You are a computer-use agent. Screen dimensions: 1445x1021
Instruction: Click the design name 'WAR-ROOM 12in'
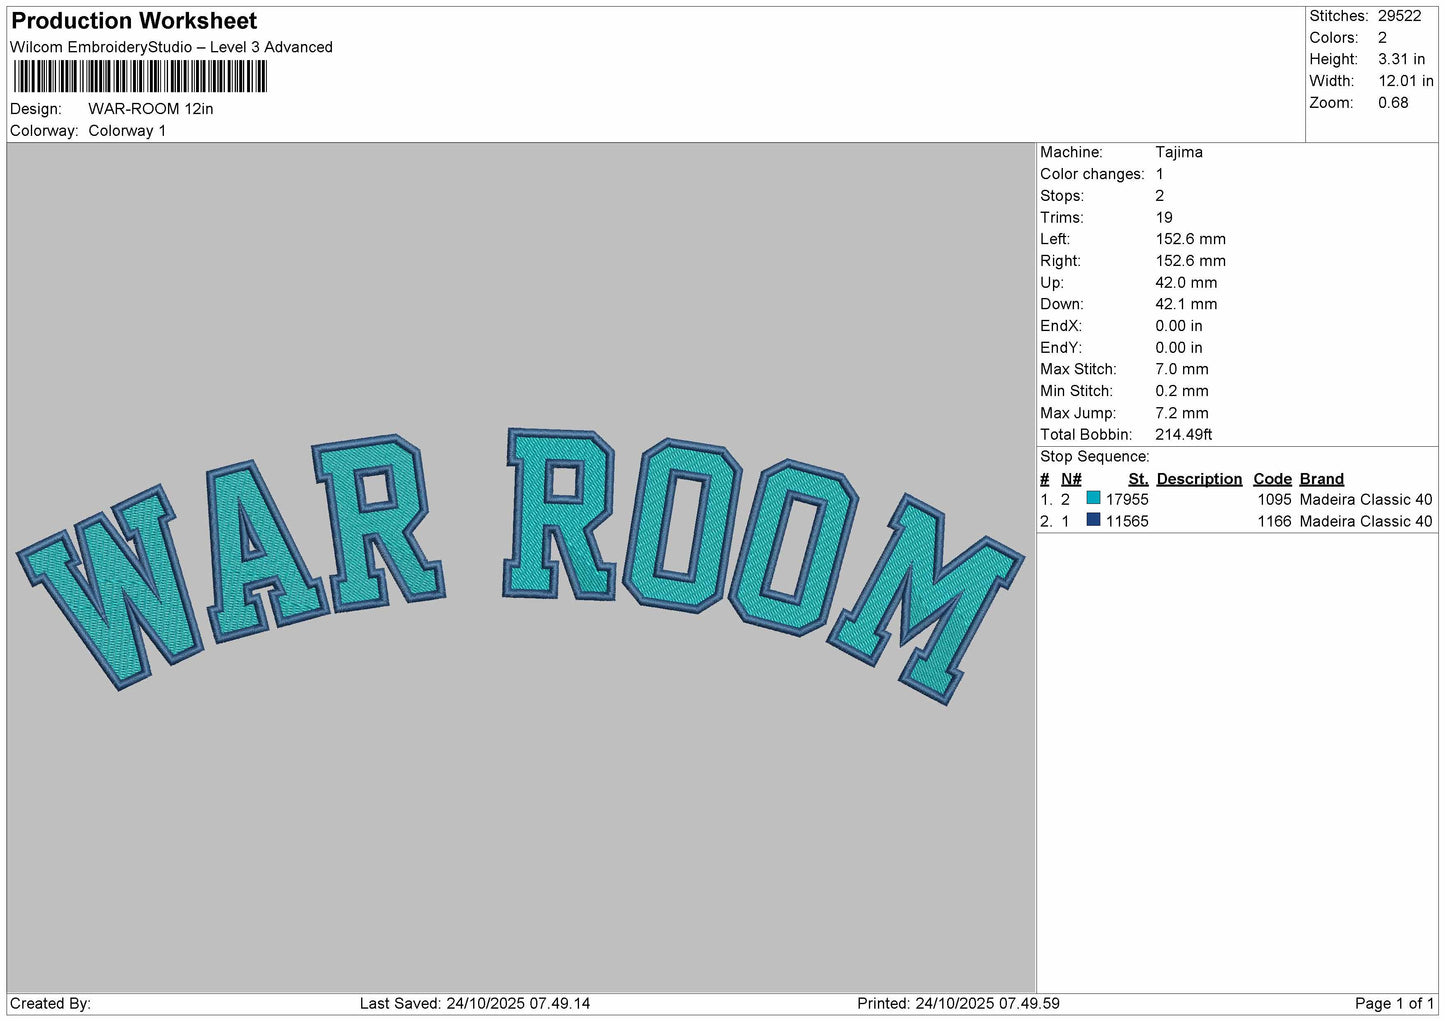pos(151,109)
